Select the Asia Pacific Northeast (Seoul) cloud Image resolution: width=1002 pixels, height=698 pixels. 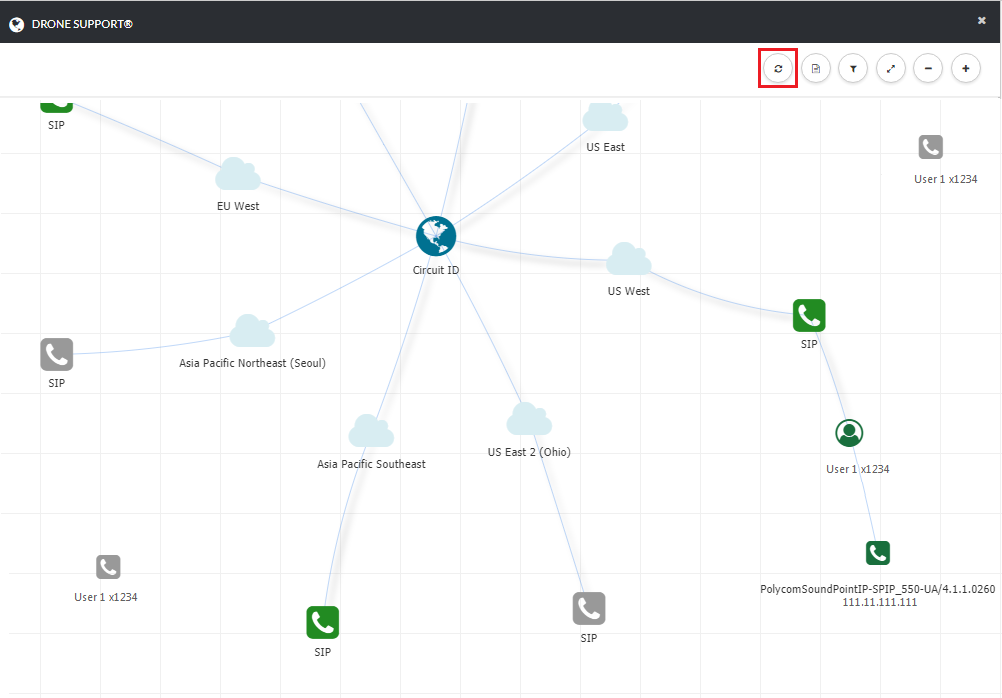tap(252, 332)
